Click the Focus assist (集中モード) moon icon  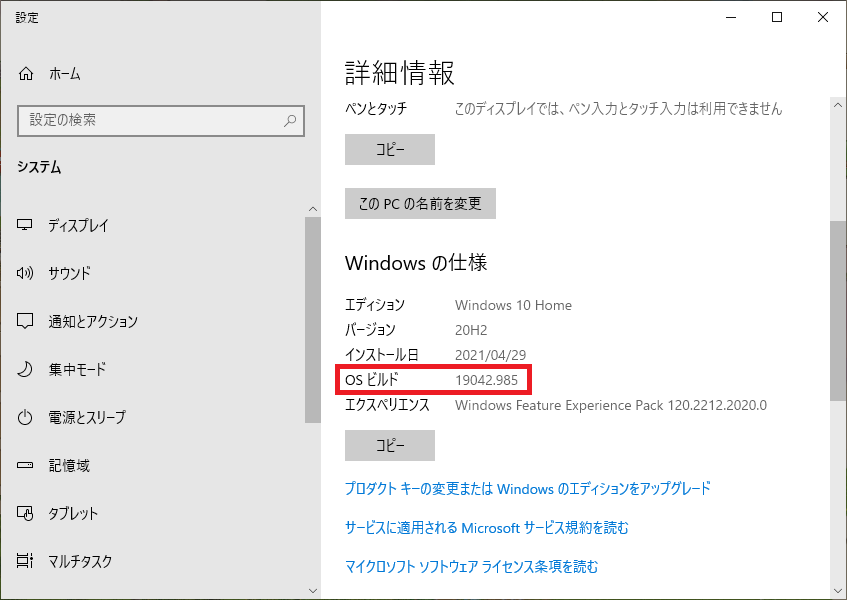point(25,369)
